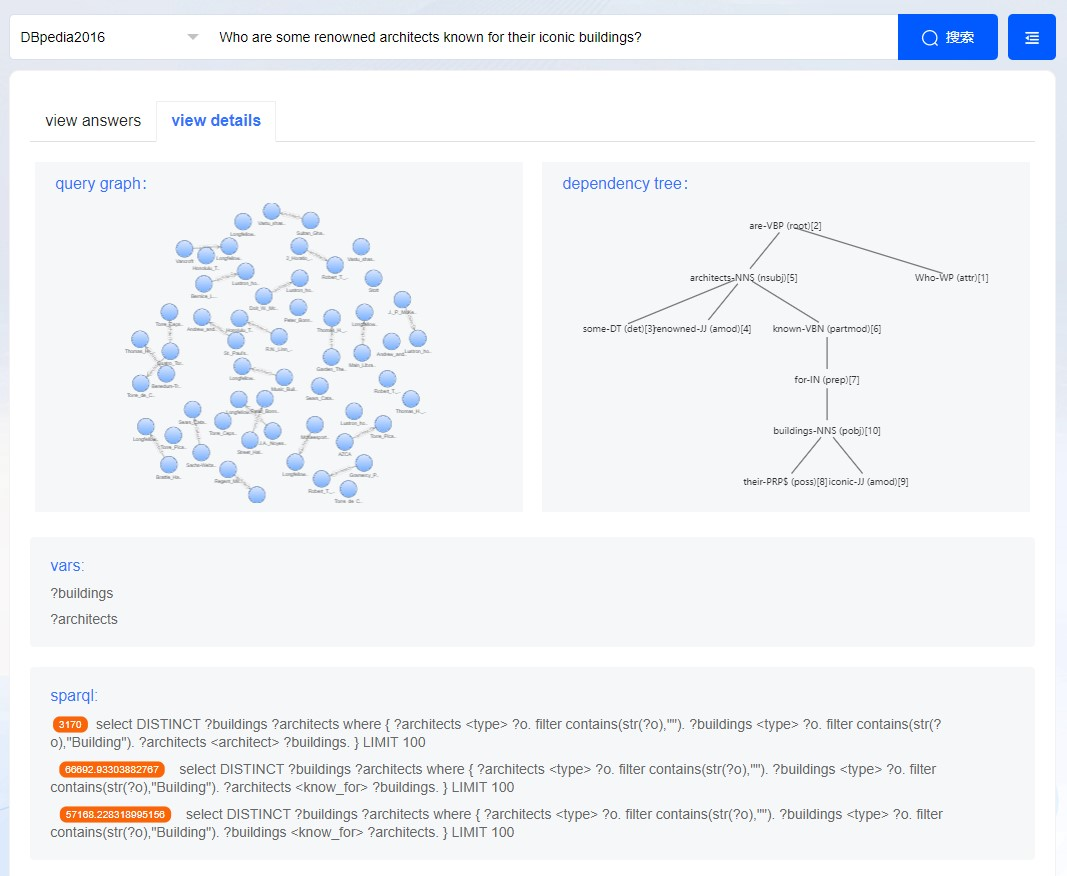Click the Garden_The node circle
The image size is (1067, 876).
point(331,357)
